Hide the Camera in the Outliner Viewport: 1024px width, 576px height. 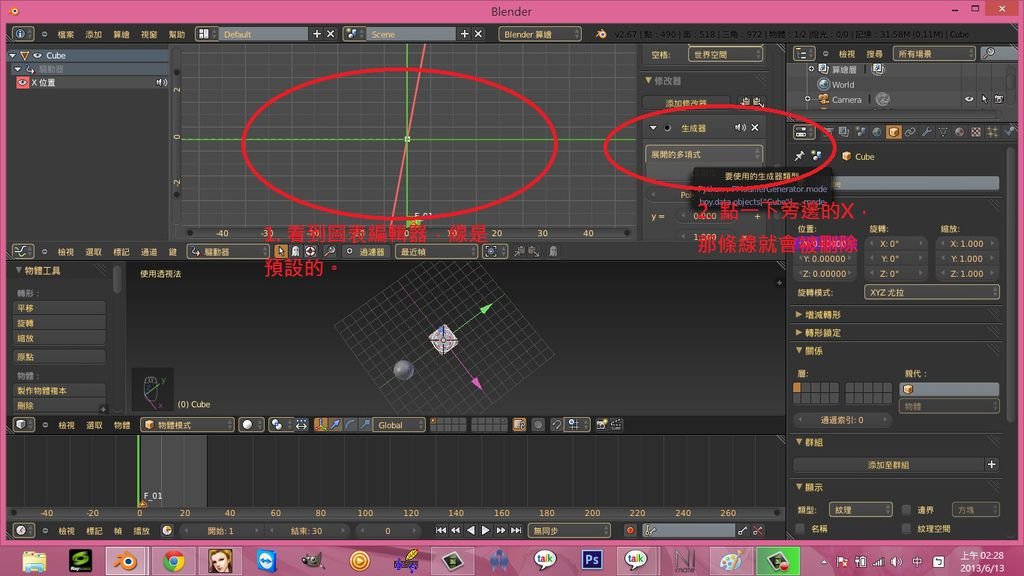pyautogui.click(x=968, y=99)
